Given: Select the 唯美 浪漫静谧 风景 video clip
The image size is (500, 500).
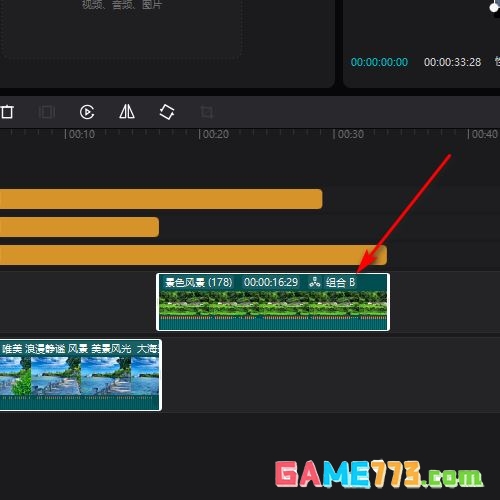Looking at the screenshot, I should click(x=80, y=375).
